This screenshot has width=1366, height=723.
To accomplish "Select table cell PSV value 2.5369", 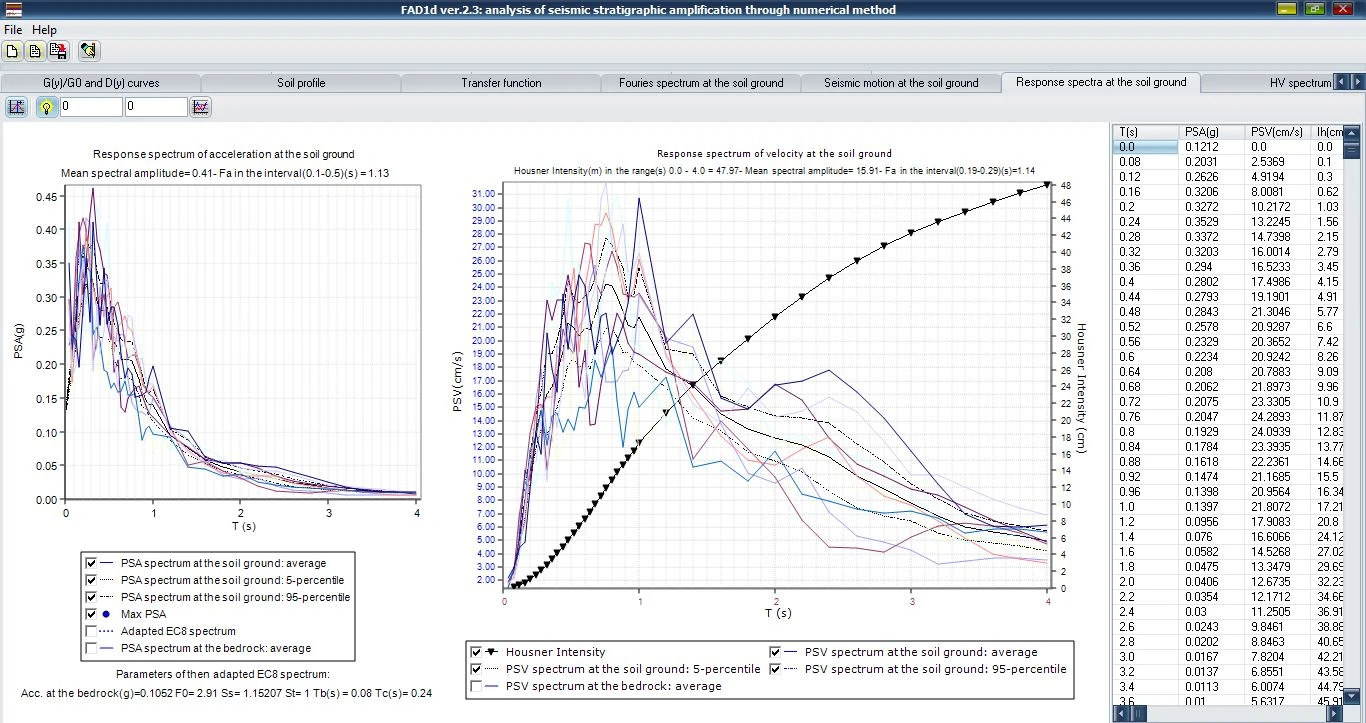I will 1279,161.
